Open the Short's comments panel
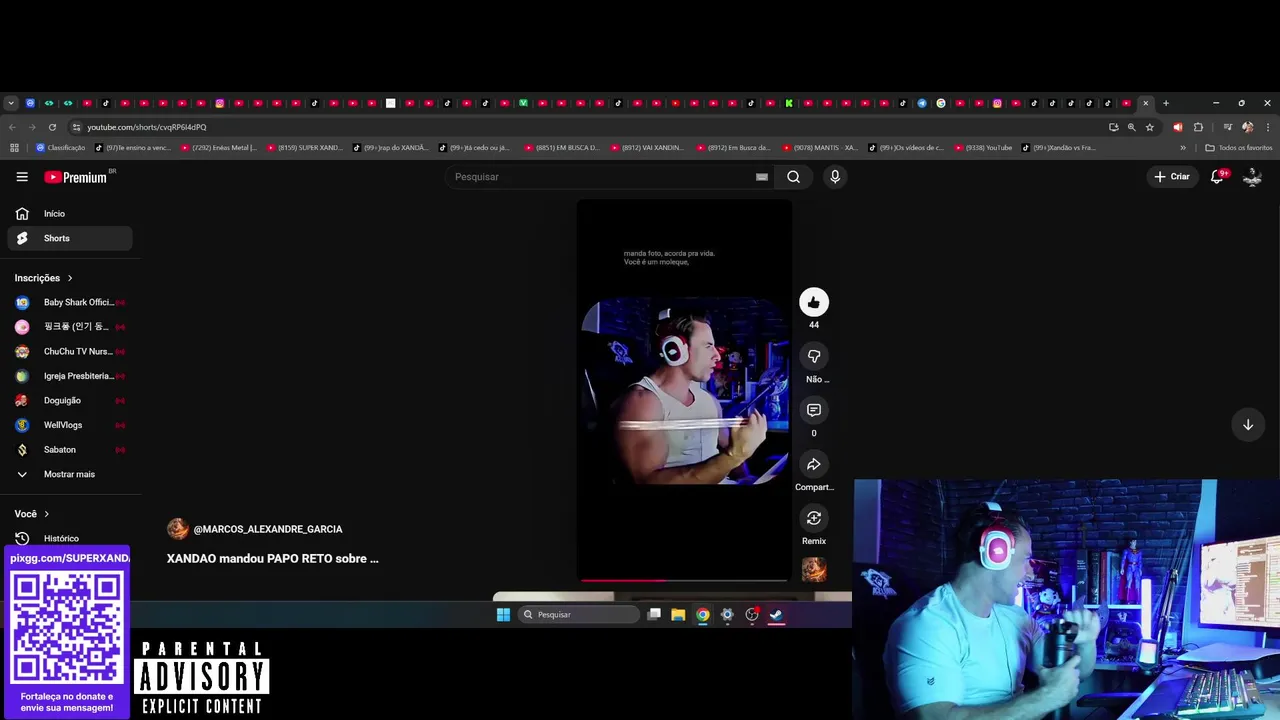This screenshot has height=720, width=1280. click(x=814, y=410)
